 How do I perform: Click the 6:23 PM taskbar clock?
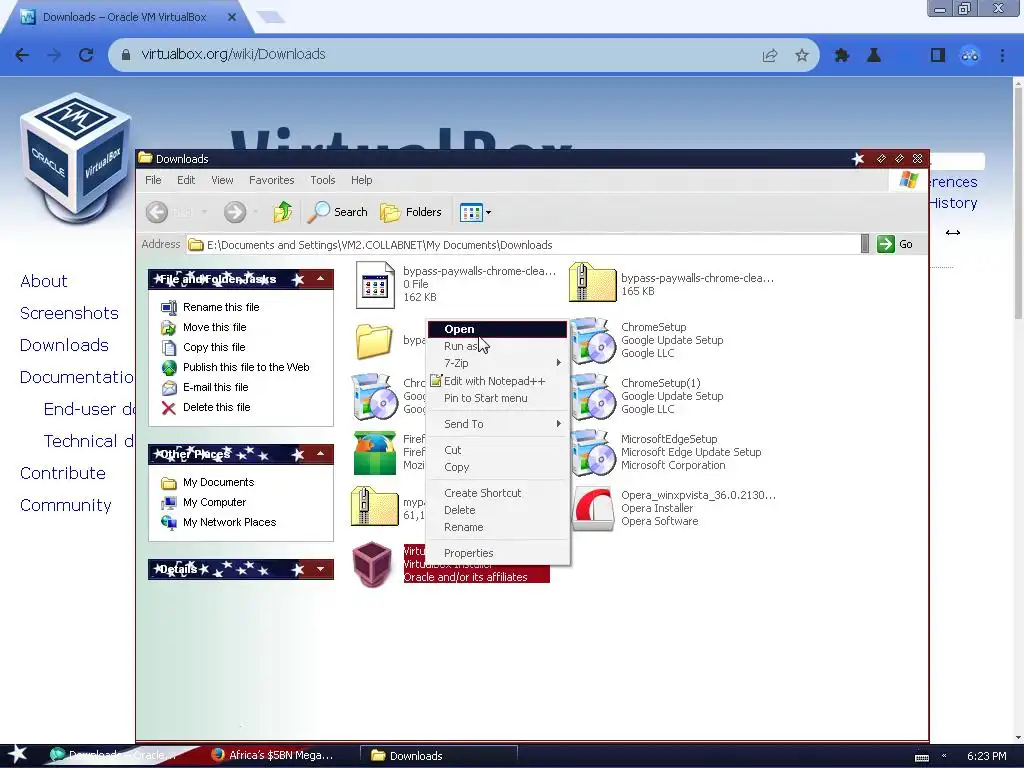pos(986,756)
